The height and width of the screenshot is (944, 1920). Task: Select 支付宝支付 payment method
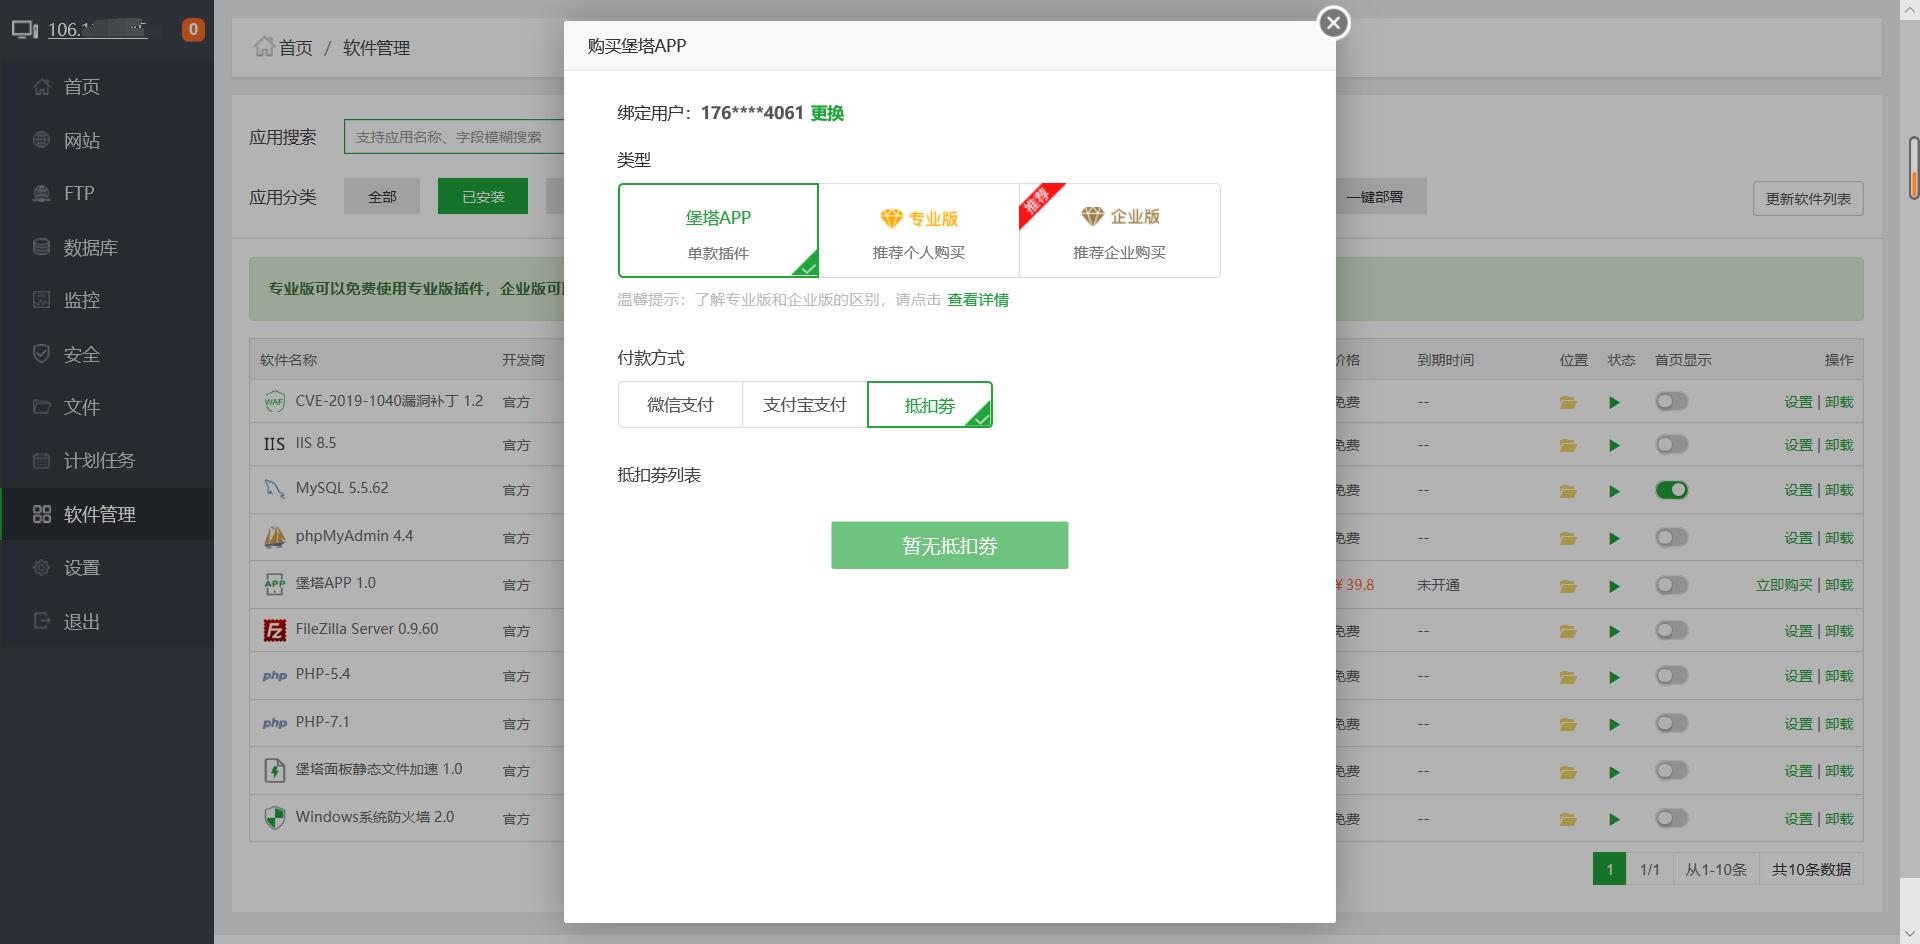(x=805, y=405)
